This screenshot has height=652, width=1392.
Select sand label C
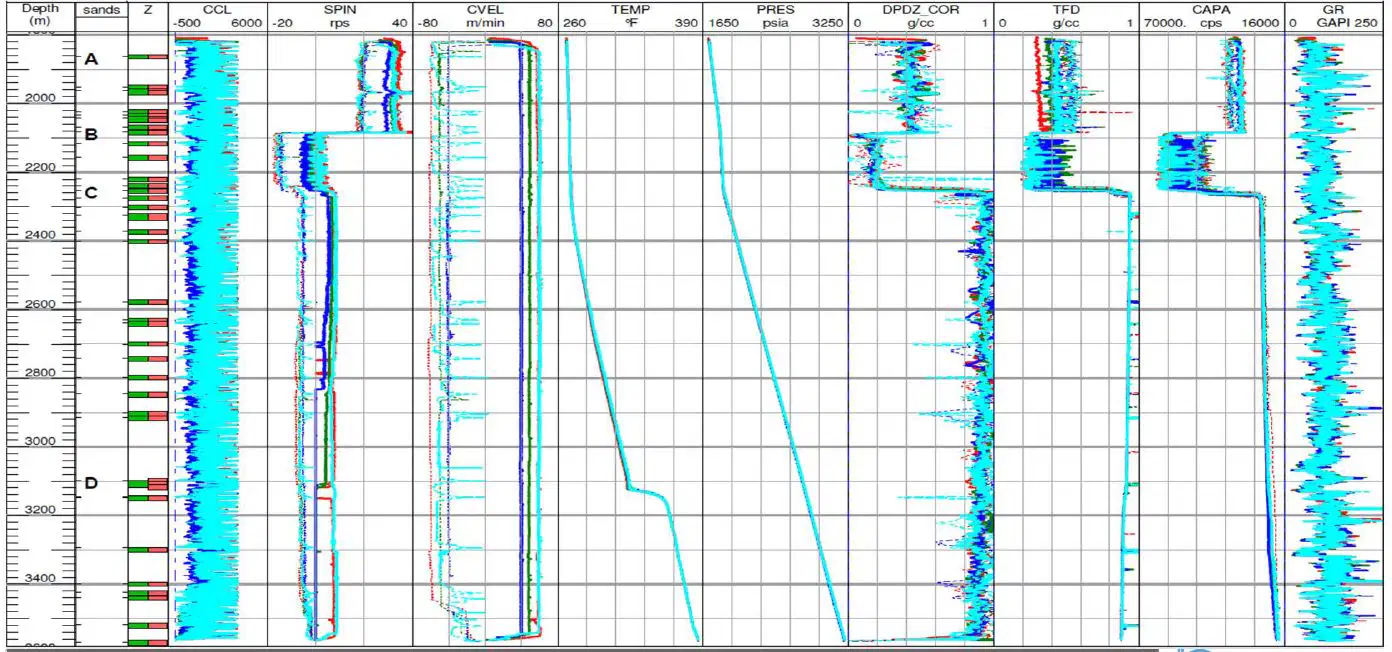click(x=91, y=193)
